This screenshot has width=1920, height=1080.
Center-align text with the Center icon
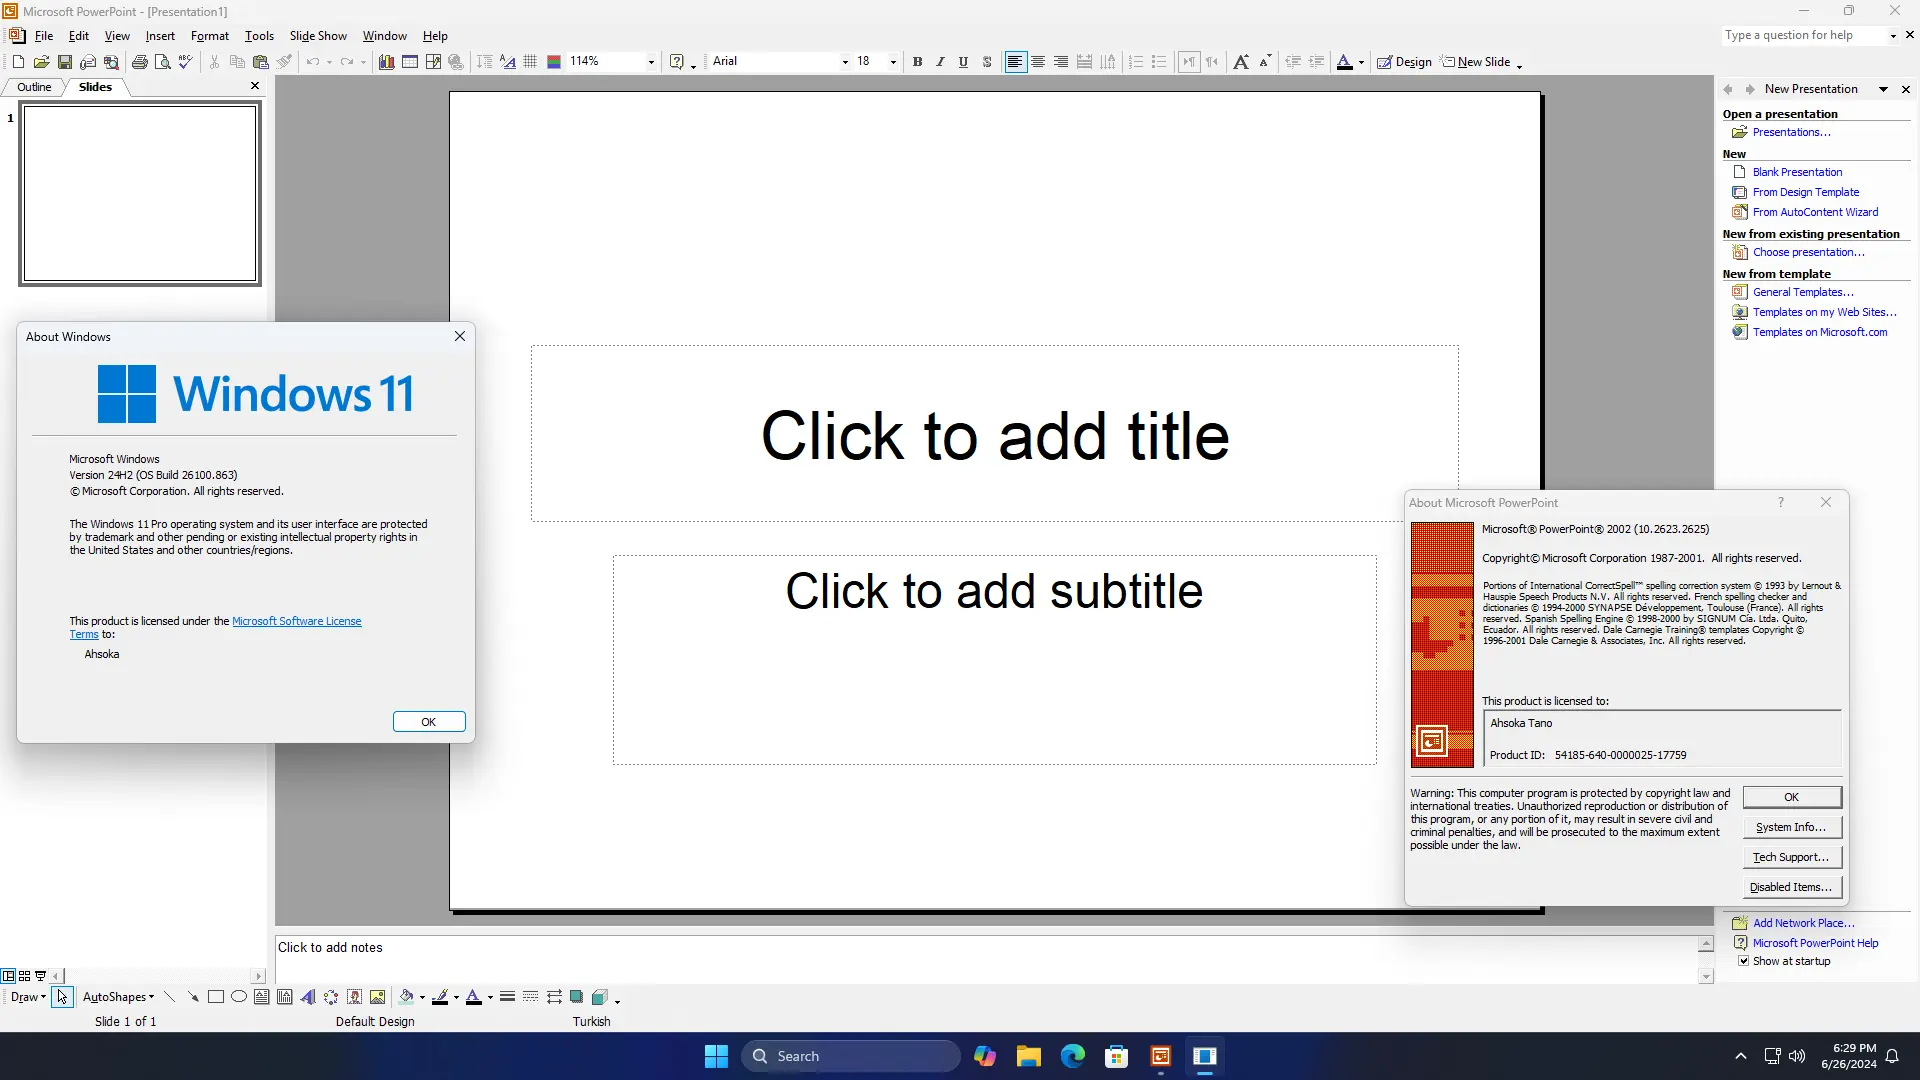(1038, 62)
